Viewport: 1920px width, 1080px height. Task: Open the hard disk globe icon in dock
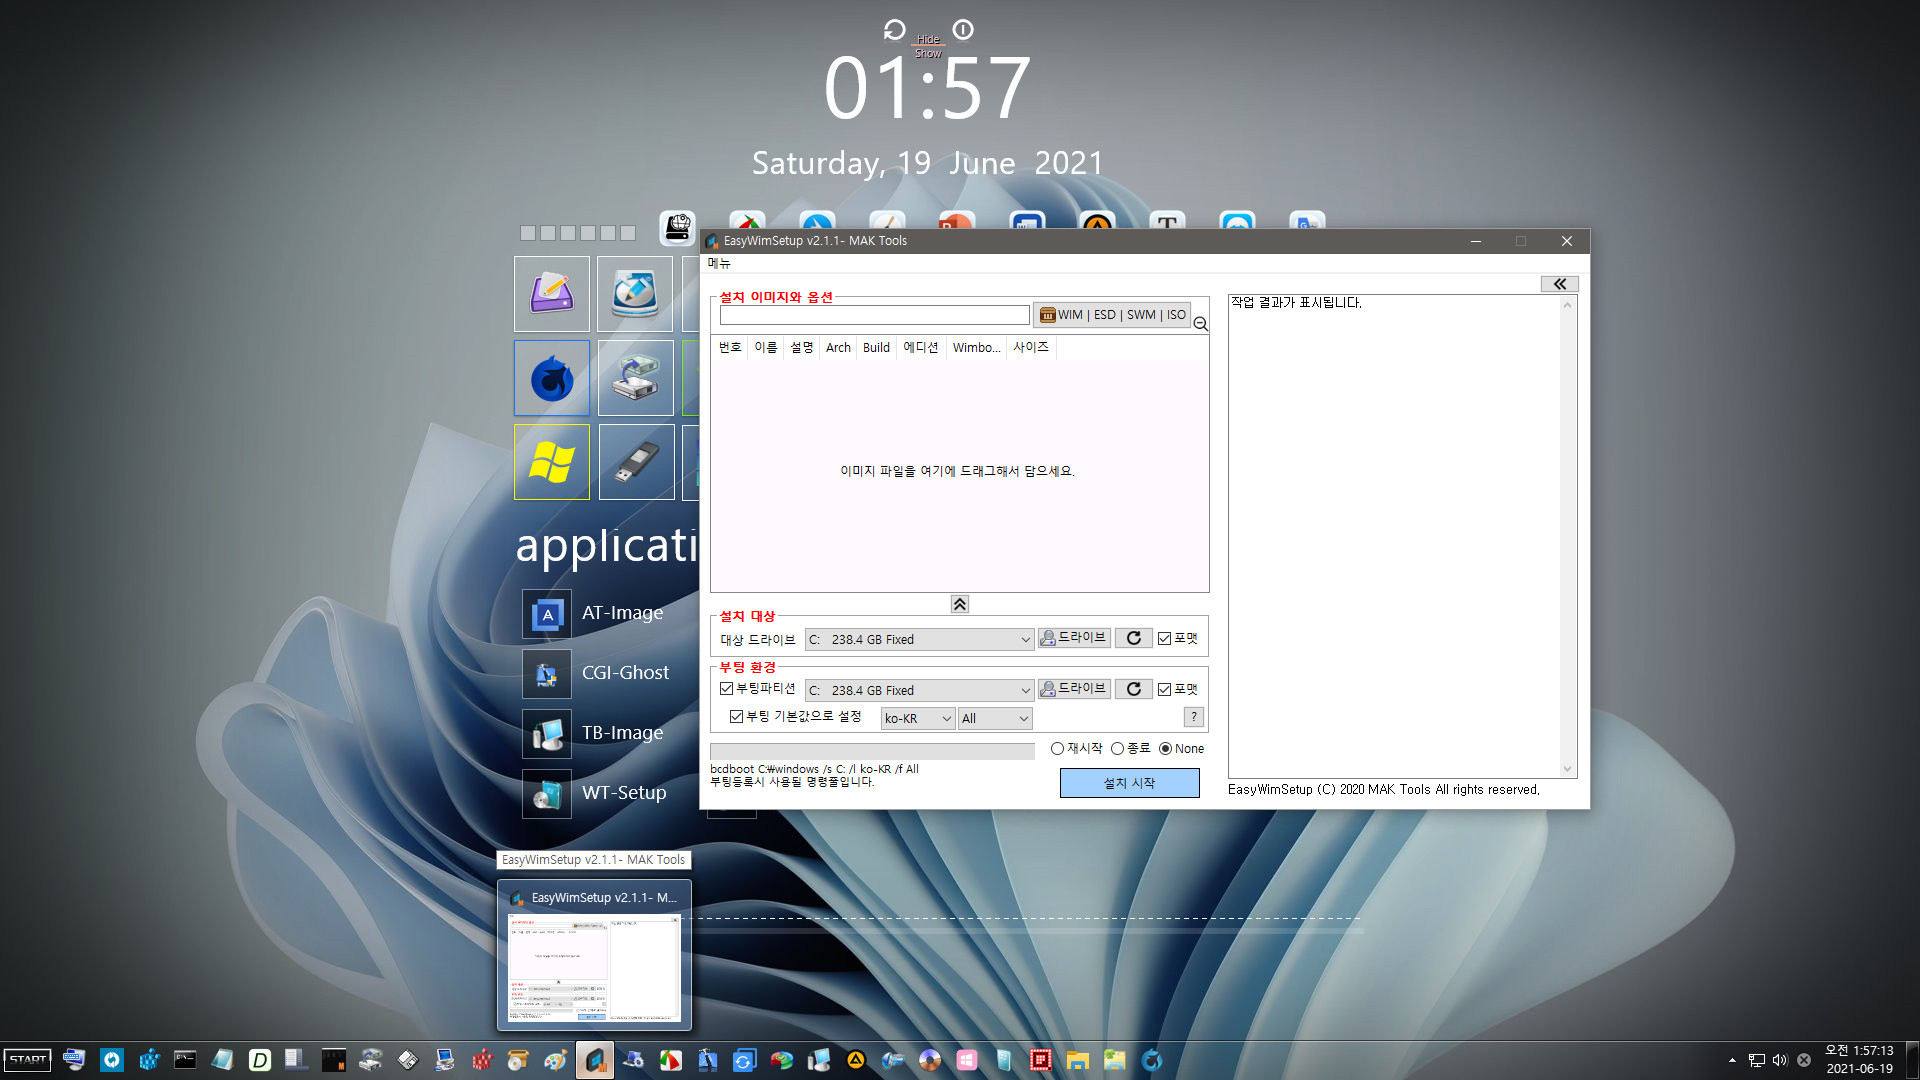677,228
